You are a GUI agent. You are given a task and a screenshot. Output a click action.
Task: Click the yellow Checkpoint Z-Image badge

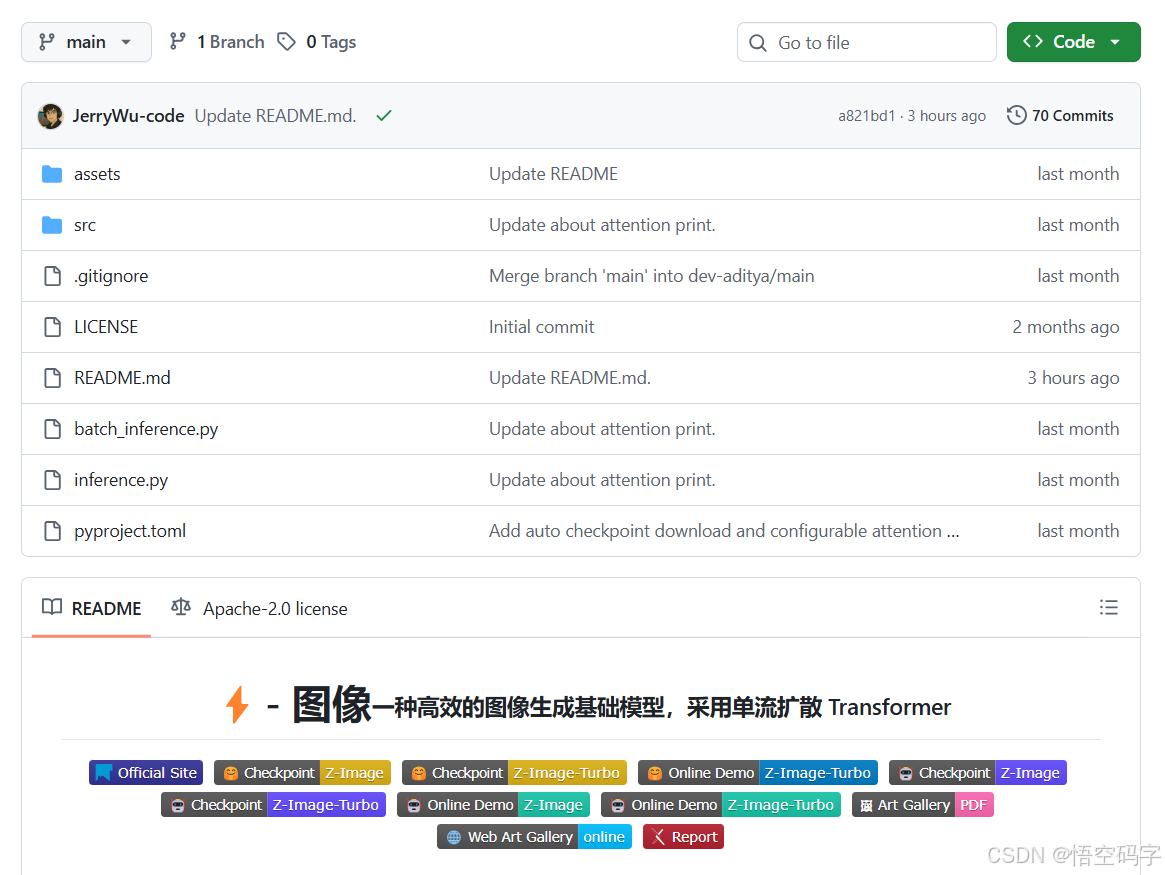pyautogui.click(x=302, y=772)
